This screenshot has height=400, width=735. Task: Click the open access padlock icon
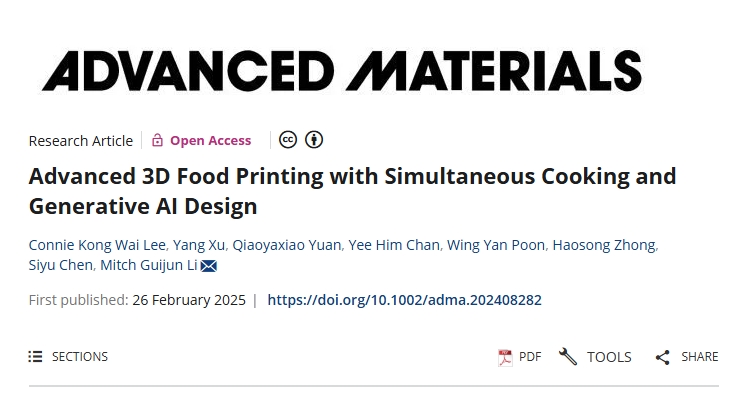pos(157,141)
